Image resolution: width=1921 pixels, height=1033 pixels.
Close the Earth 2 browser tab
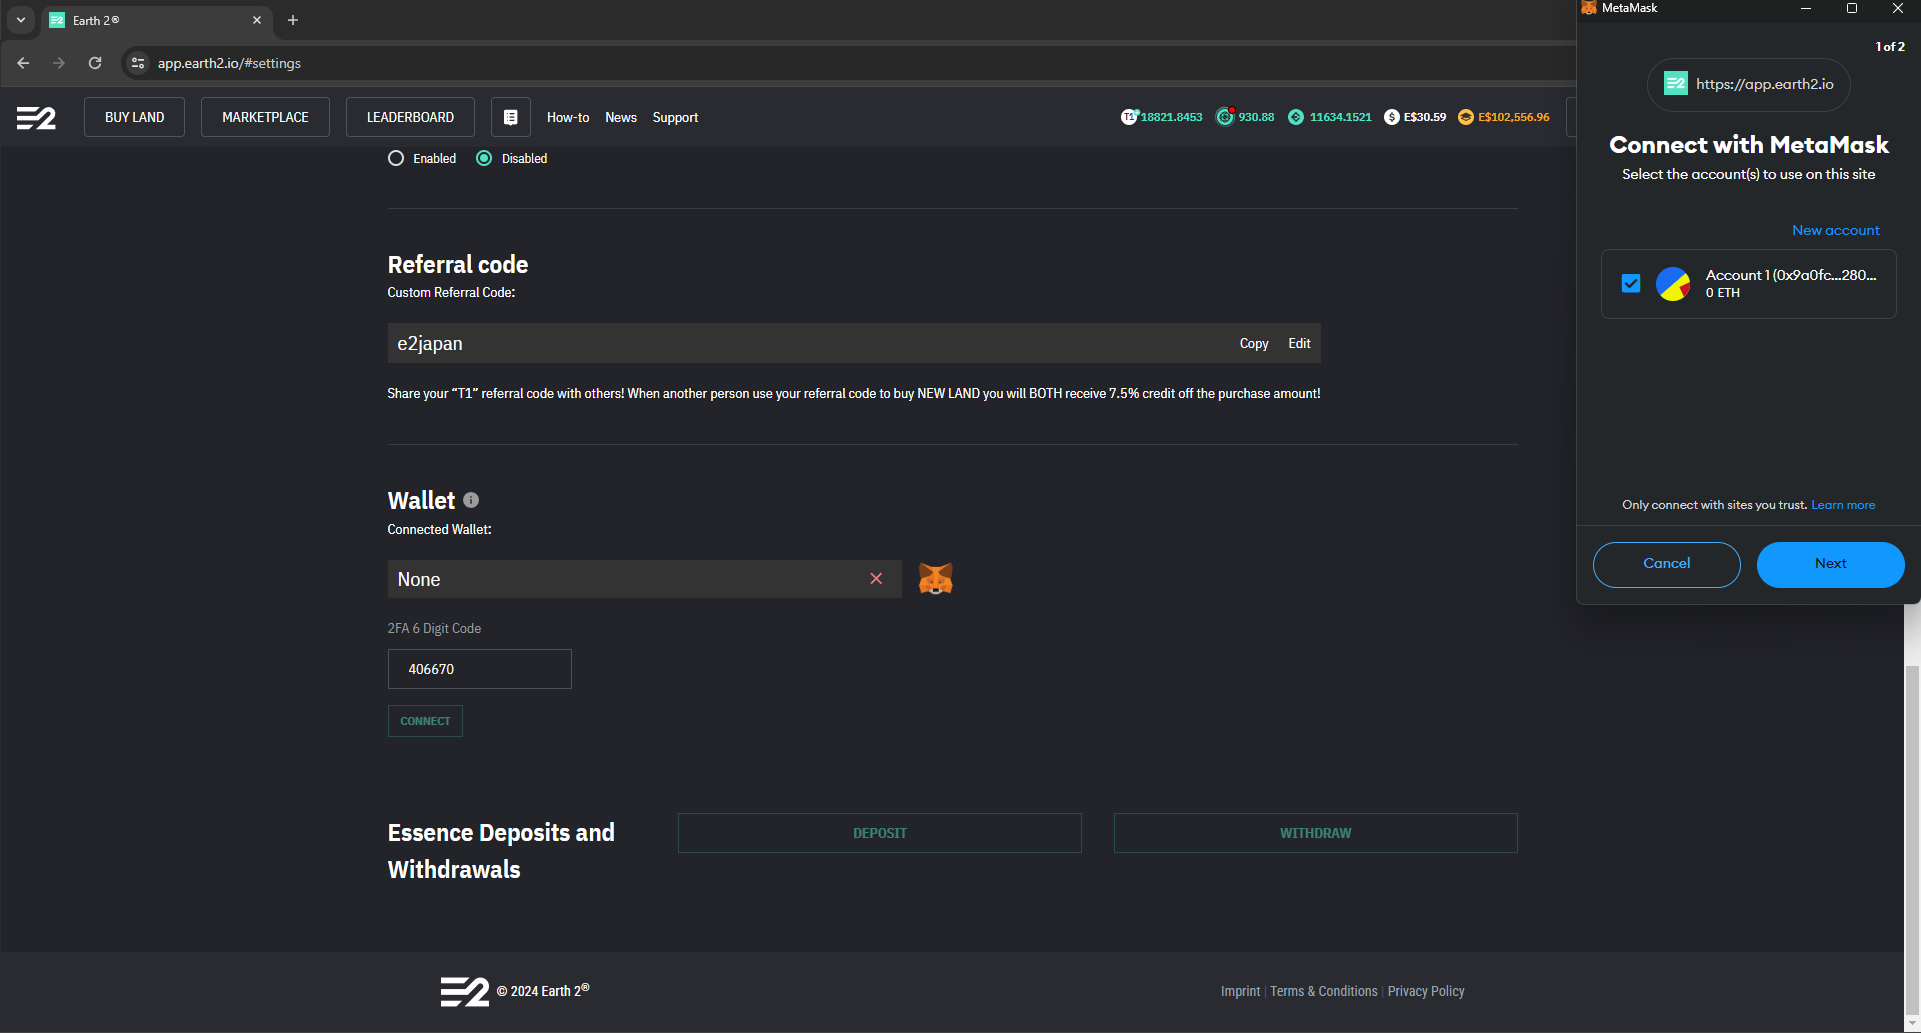click(257, 20)
